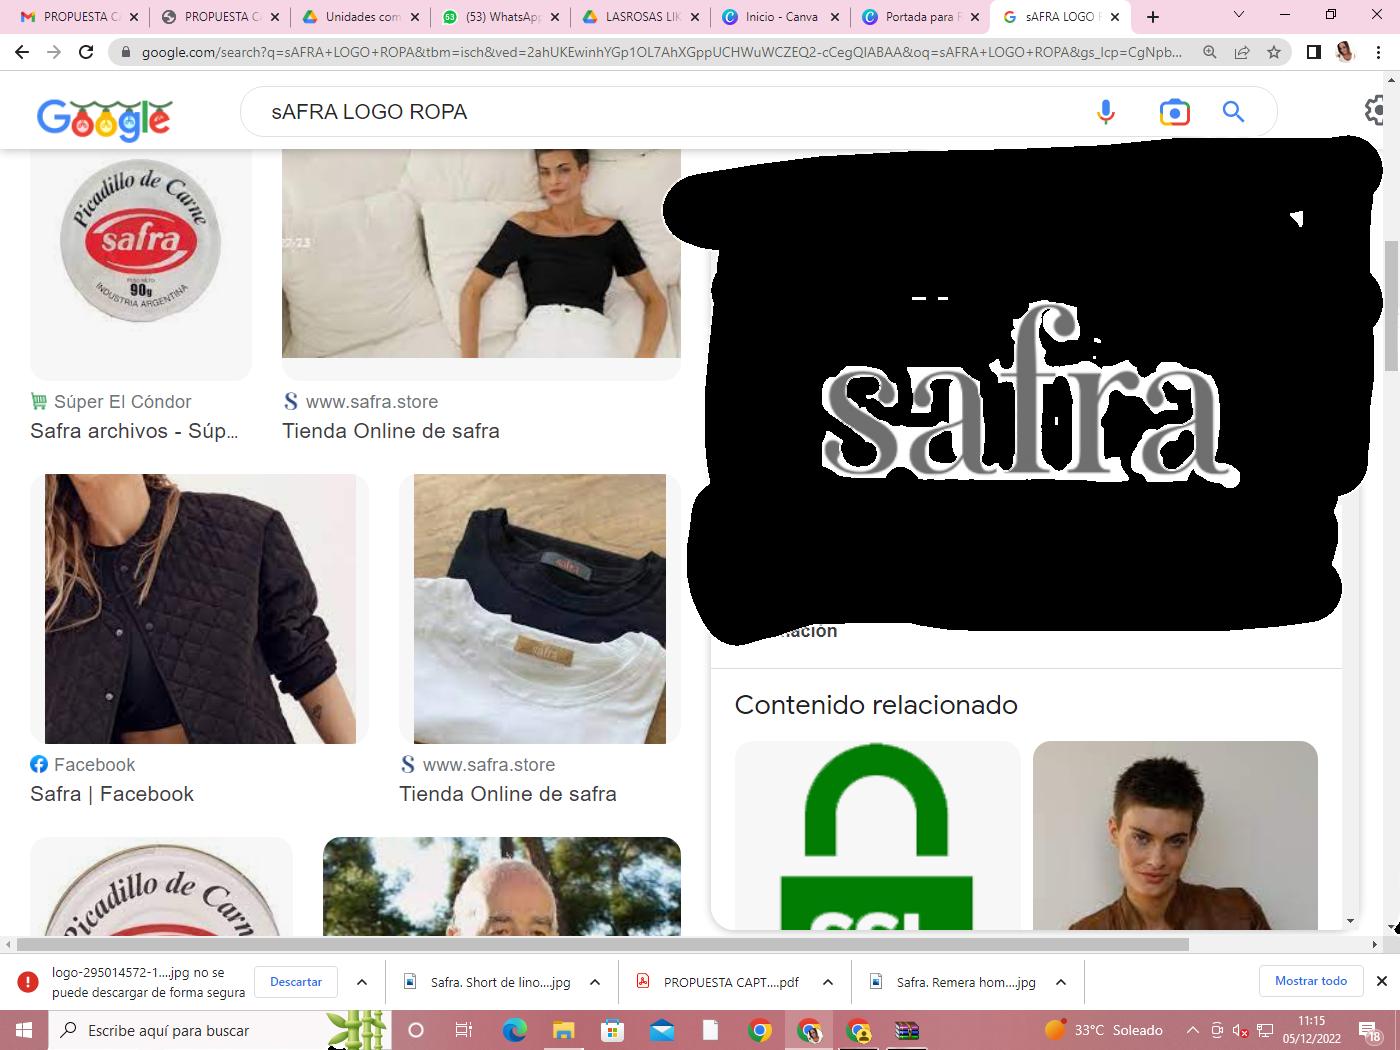Switch to the WhatsApp tab

pos(500,17)
